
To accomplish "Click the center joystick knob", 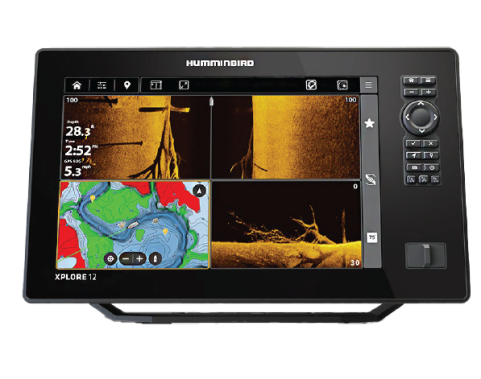I will pos(421,117).
